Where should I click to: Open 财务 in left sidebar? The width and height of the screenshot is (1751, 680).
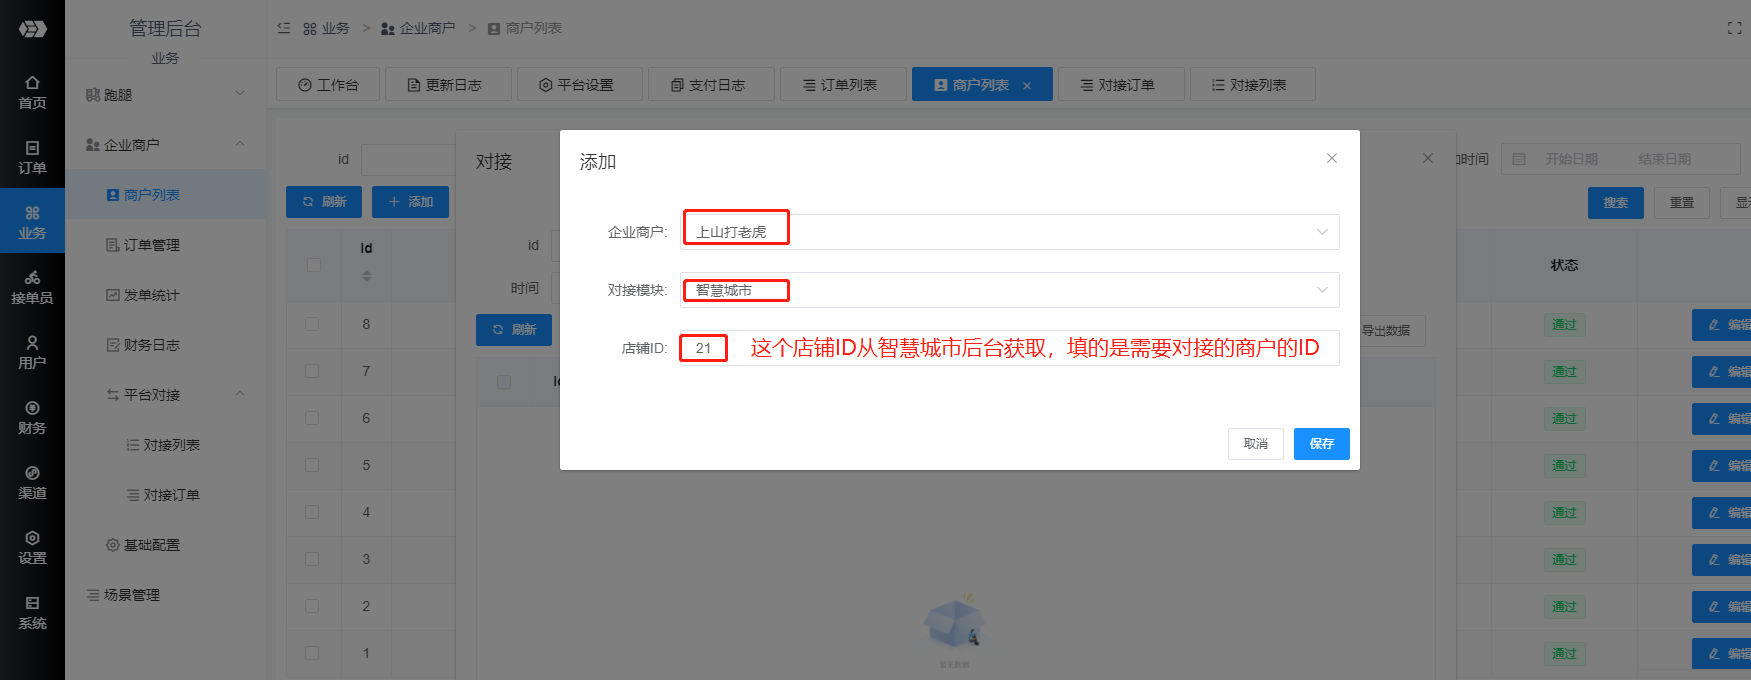pos(32,417)
